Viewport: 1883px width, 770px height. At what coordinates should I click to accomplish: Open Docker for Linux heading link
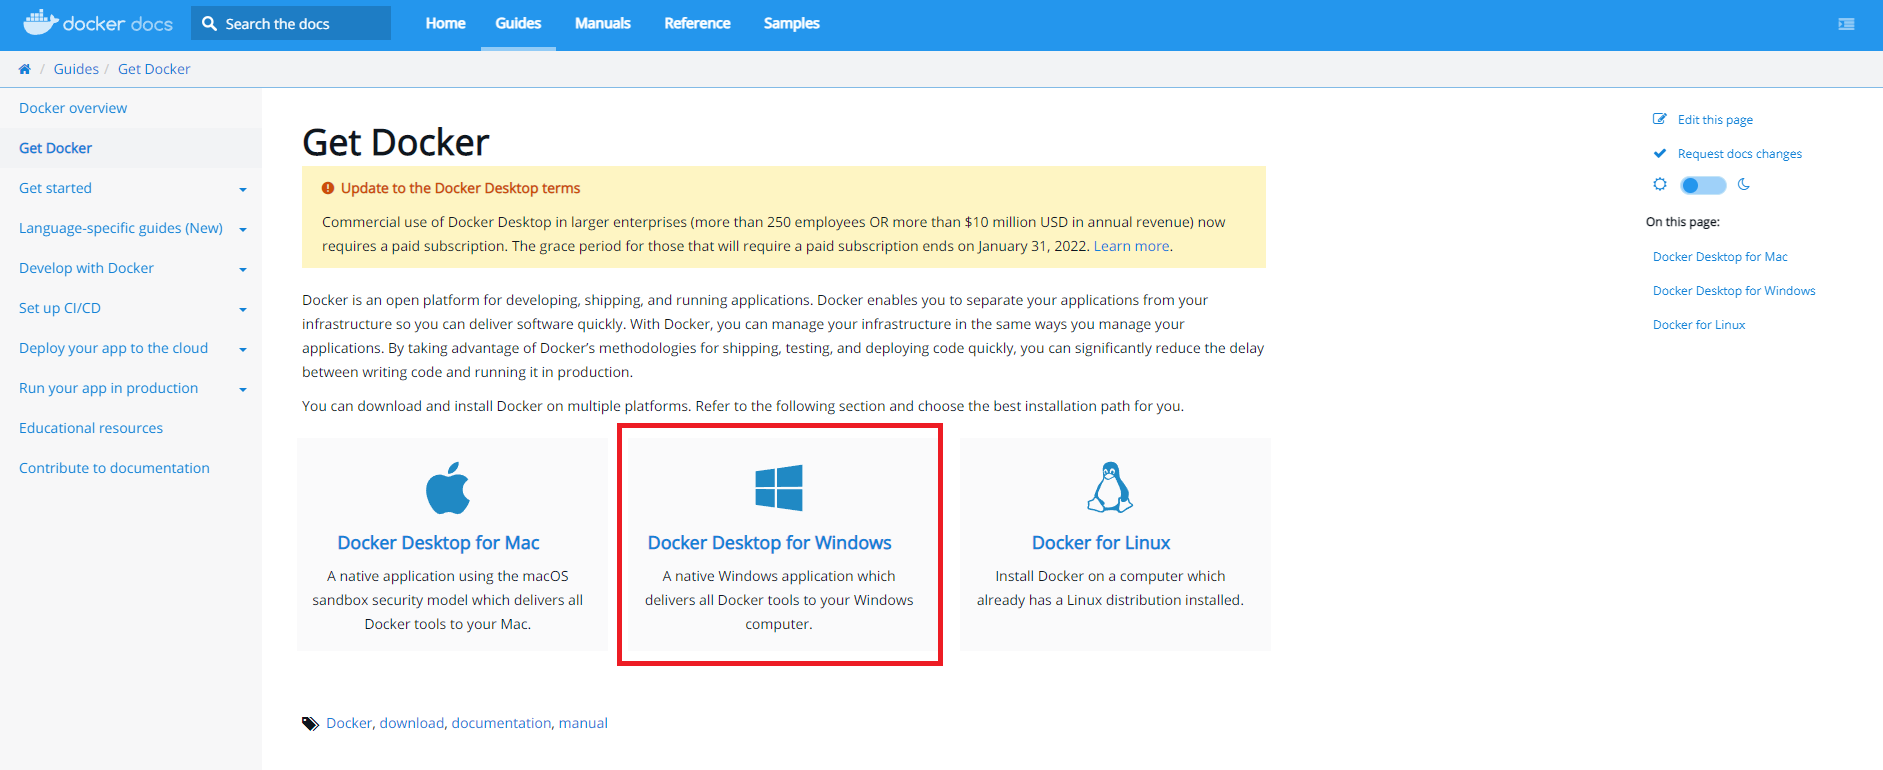click(1101, 543)
